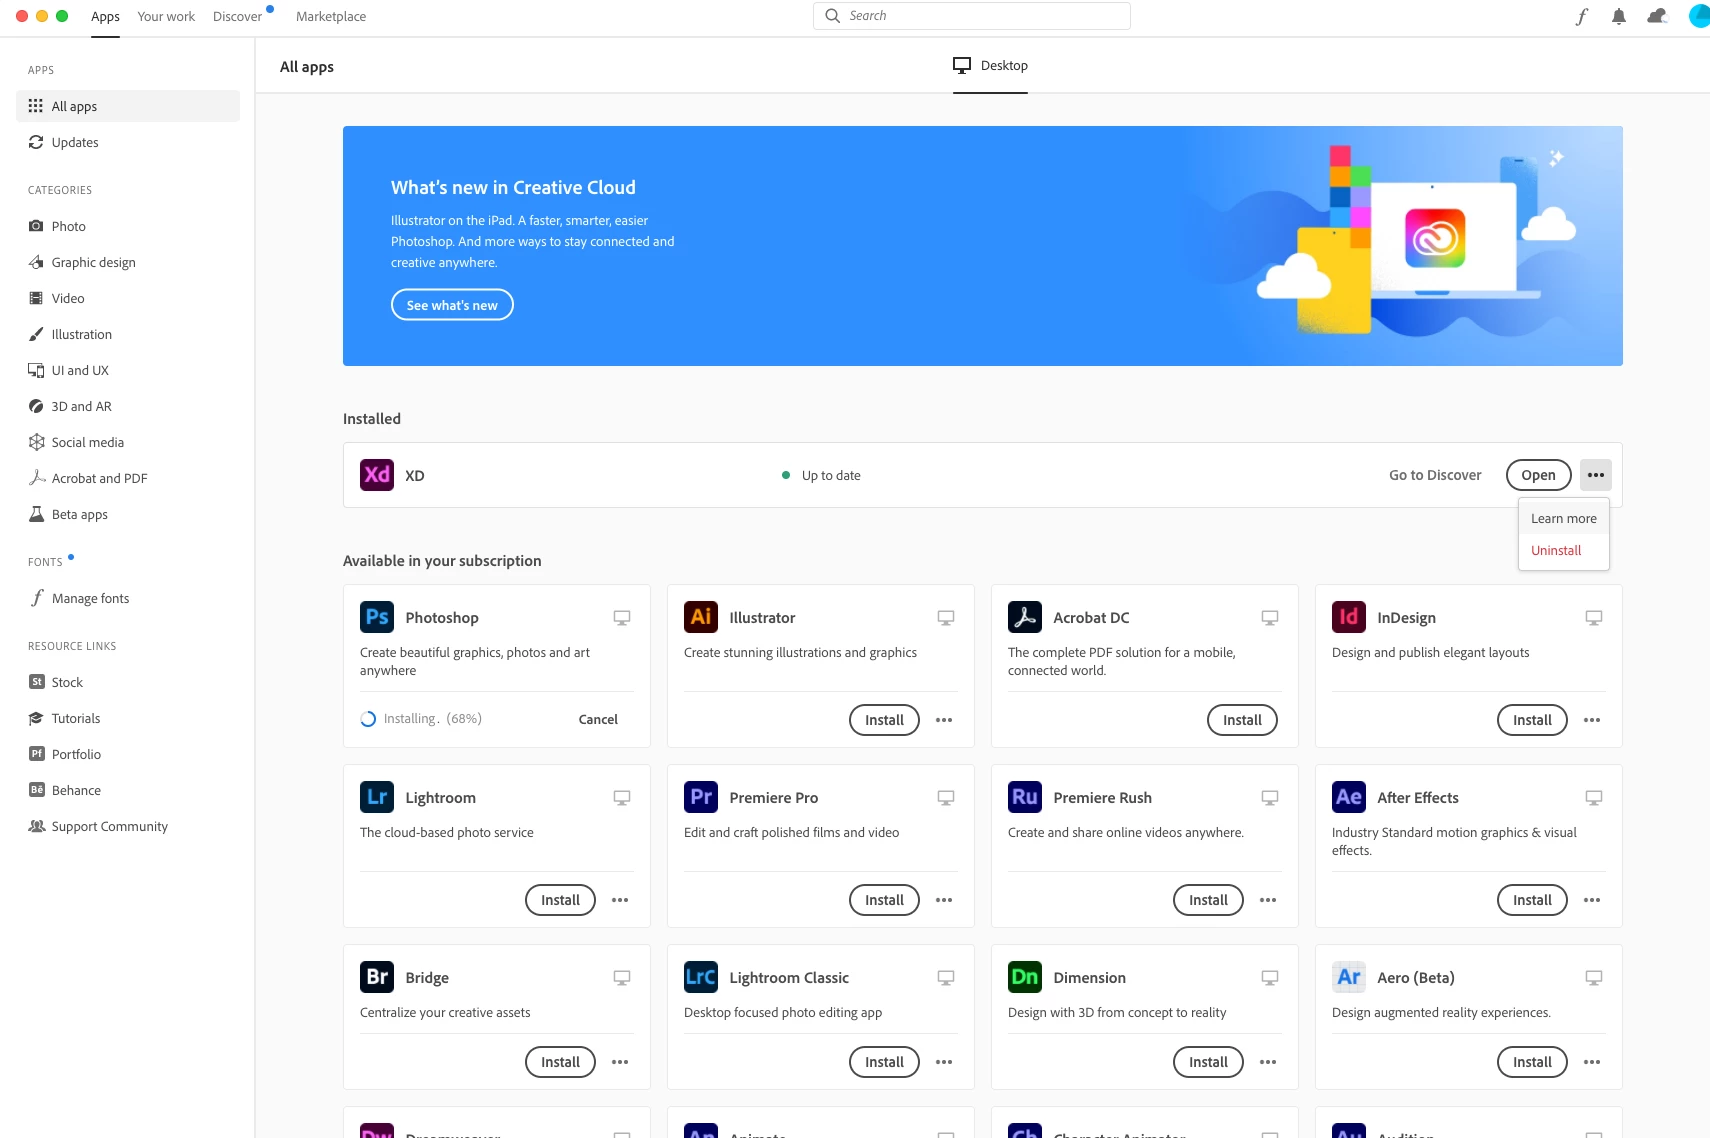Open the Behance resource link

coord(128,790)
